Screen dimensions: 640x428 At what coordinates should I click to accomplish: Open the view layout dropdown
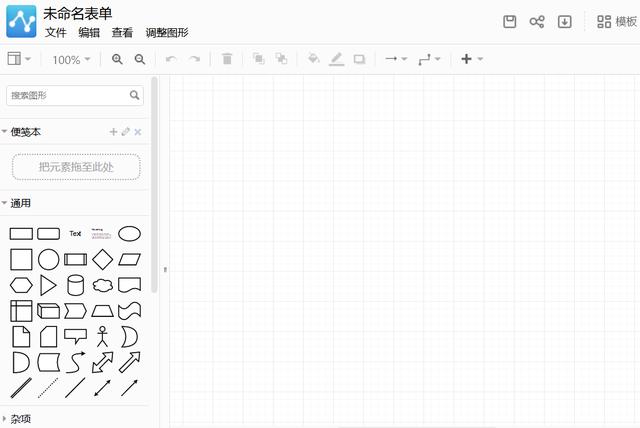19,59
